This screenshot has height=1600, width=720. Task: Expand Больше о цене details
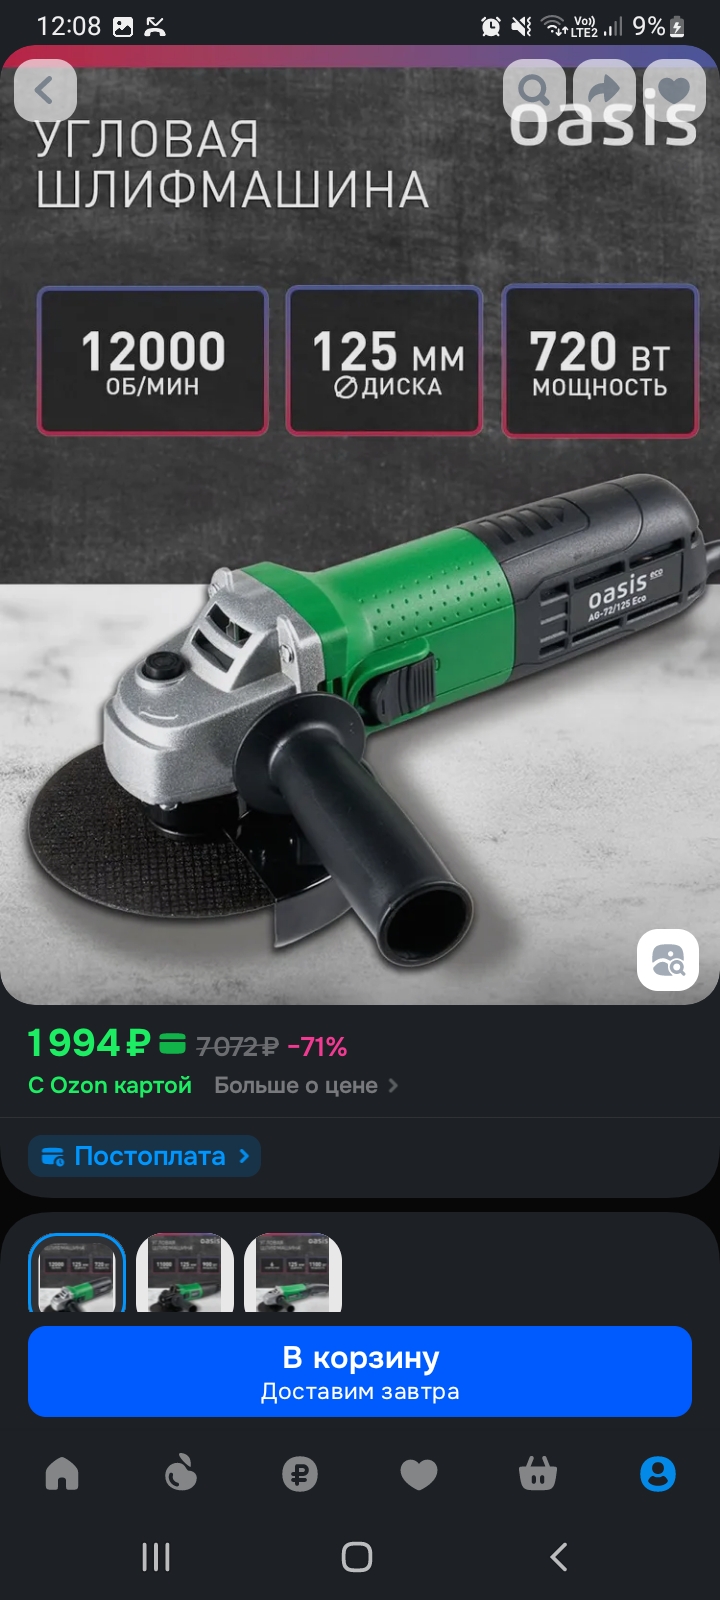pos(306,1086)
